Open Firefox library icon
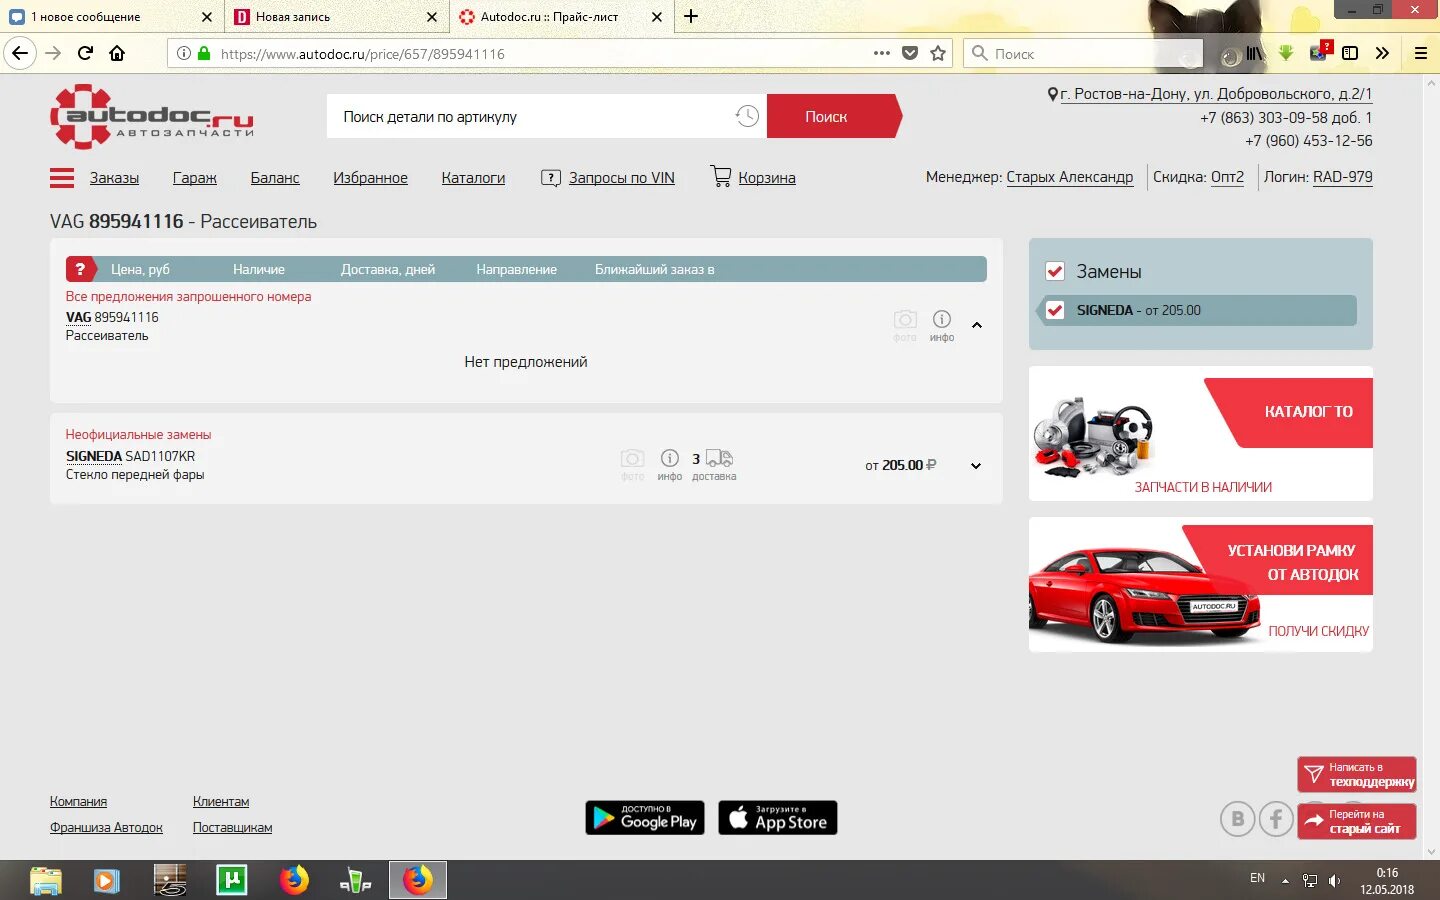The height and width of the screenshot is (900, 1440). click(x=1254, y=53)
